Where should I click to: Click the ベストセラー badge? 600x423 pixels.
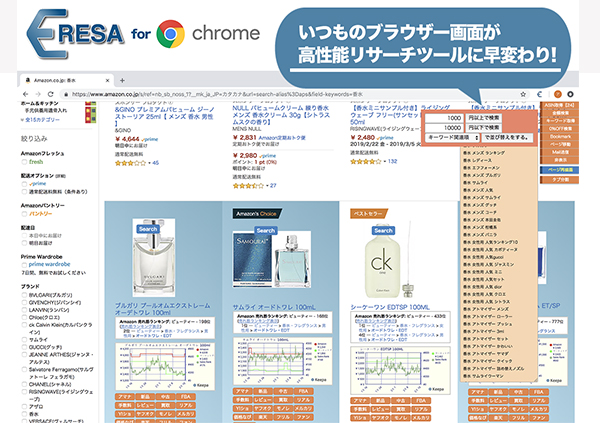click(368, 214)
